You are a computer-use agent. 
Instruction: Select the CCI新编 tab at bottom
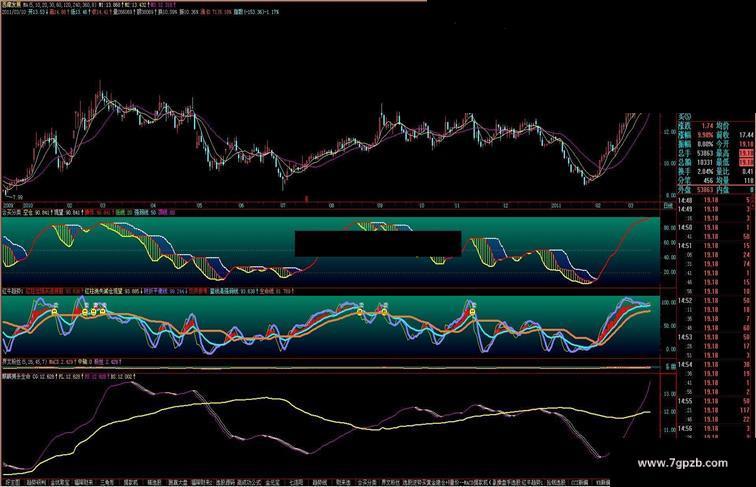pyautogui.click(x=579, y=482)
